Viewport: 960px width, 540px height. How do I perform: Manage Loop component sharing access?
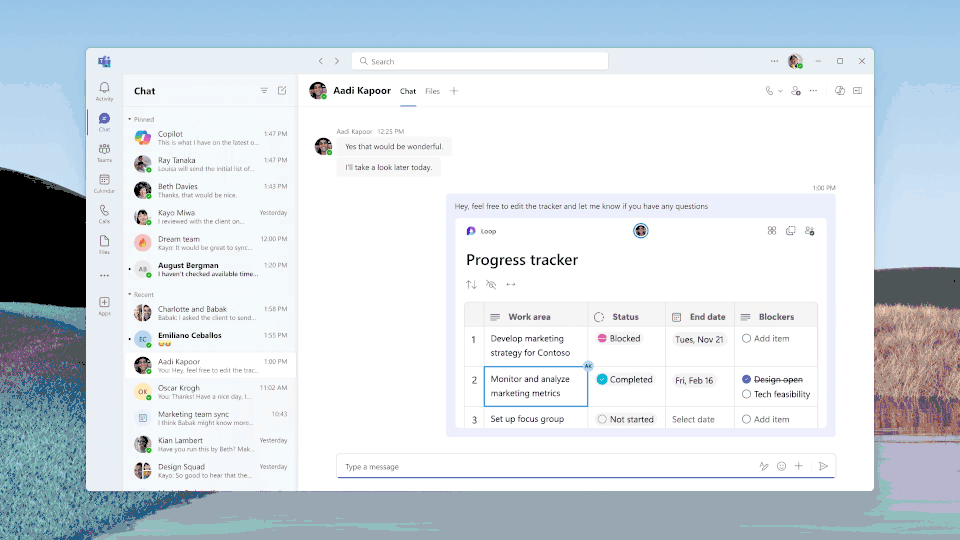[x=809, y=231]
